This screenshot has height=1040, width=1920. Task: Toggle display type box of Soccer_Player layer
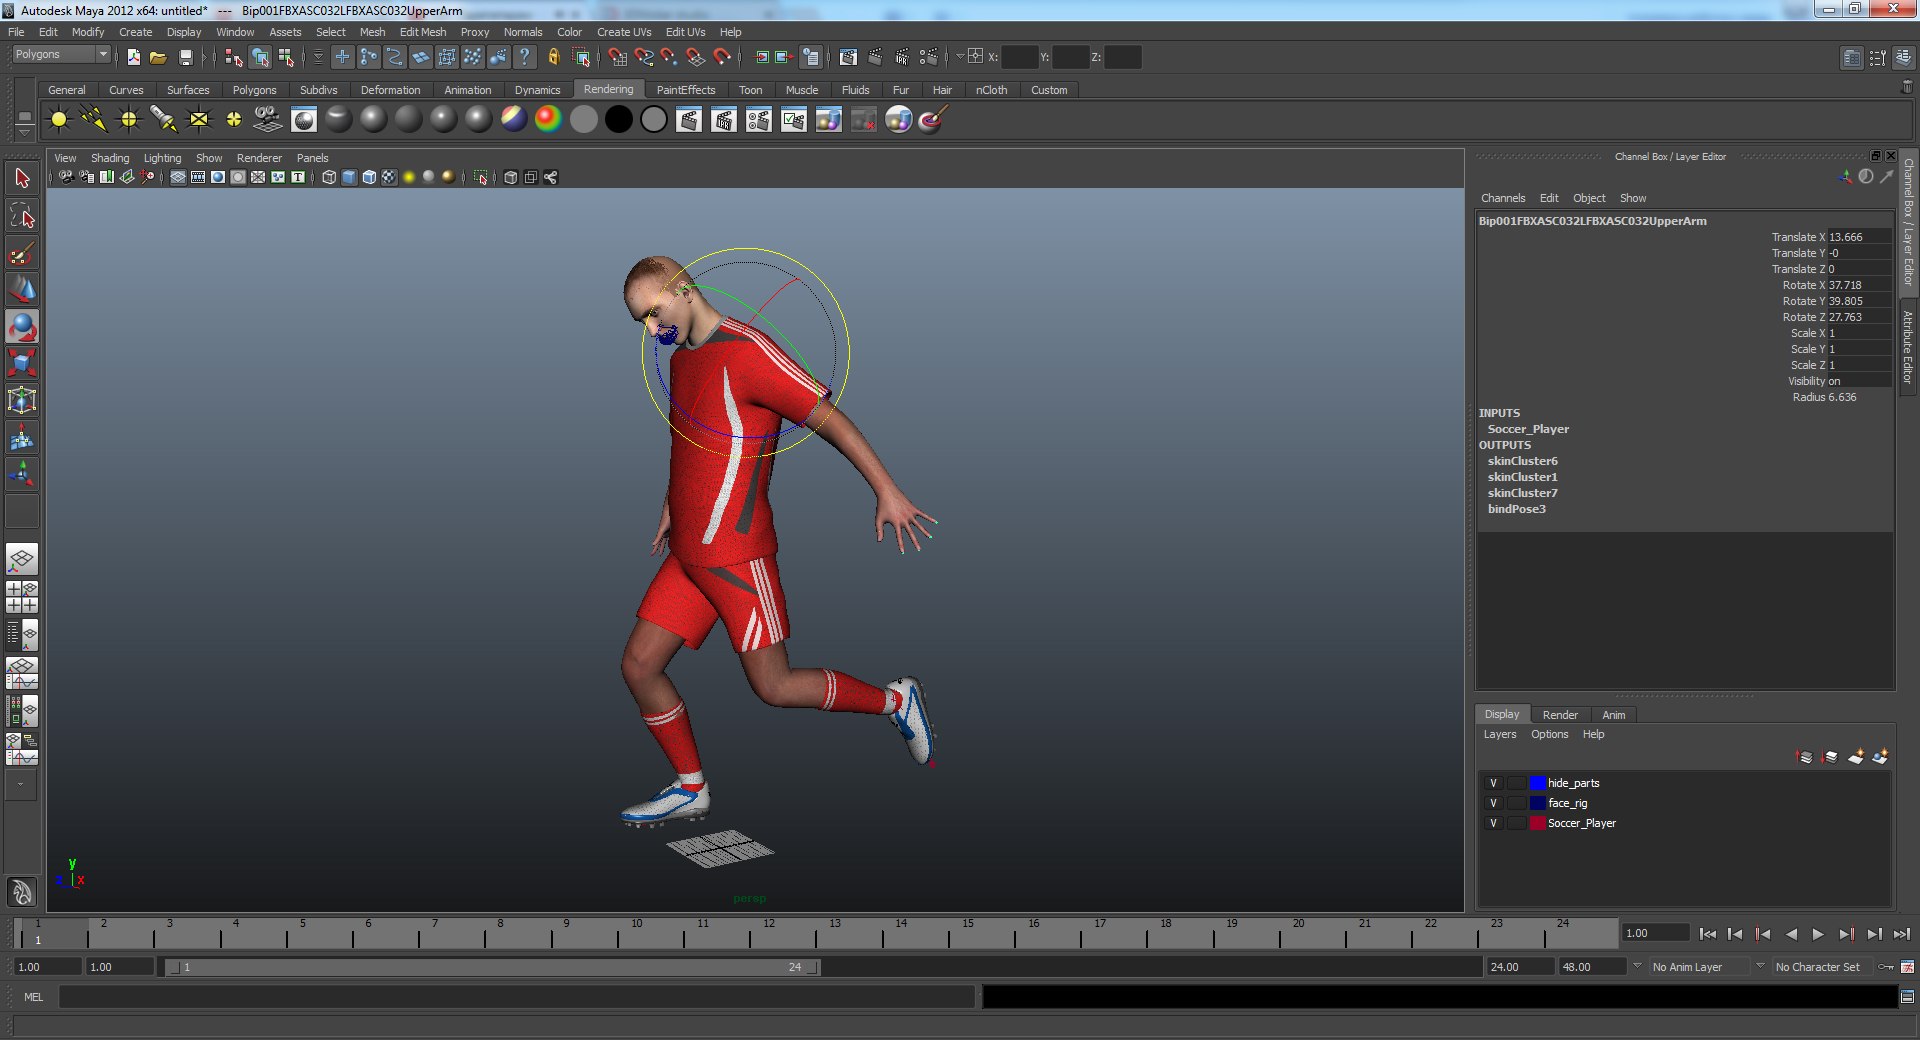(x=1517, y=823)
